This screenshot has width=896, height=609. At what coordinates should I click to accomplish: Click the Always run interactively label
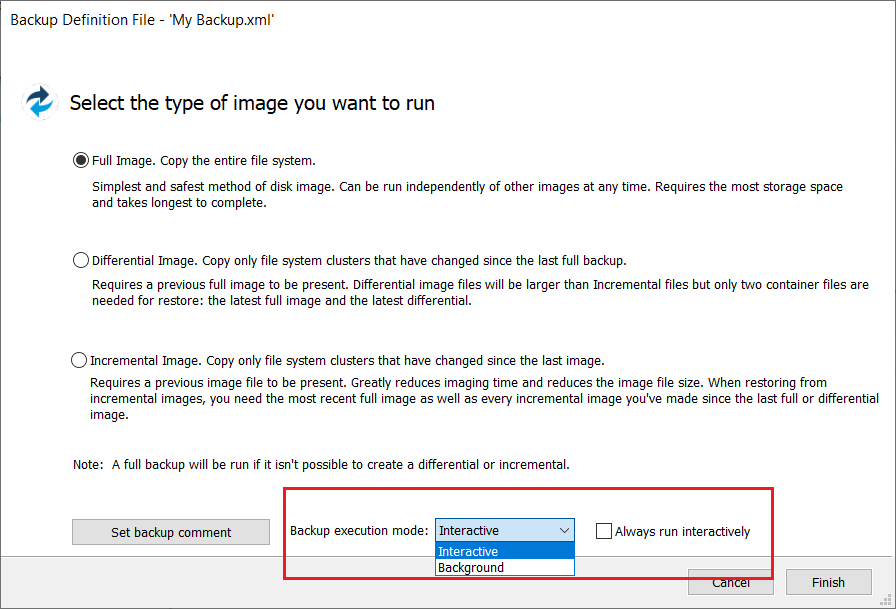[x=682, y=531]
